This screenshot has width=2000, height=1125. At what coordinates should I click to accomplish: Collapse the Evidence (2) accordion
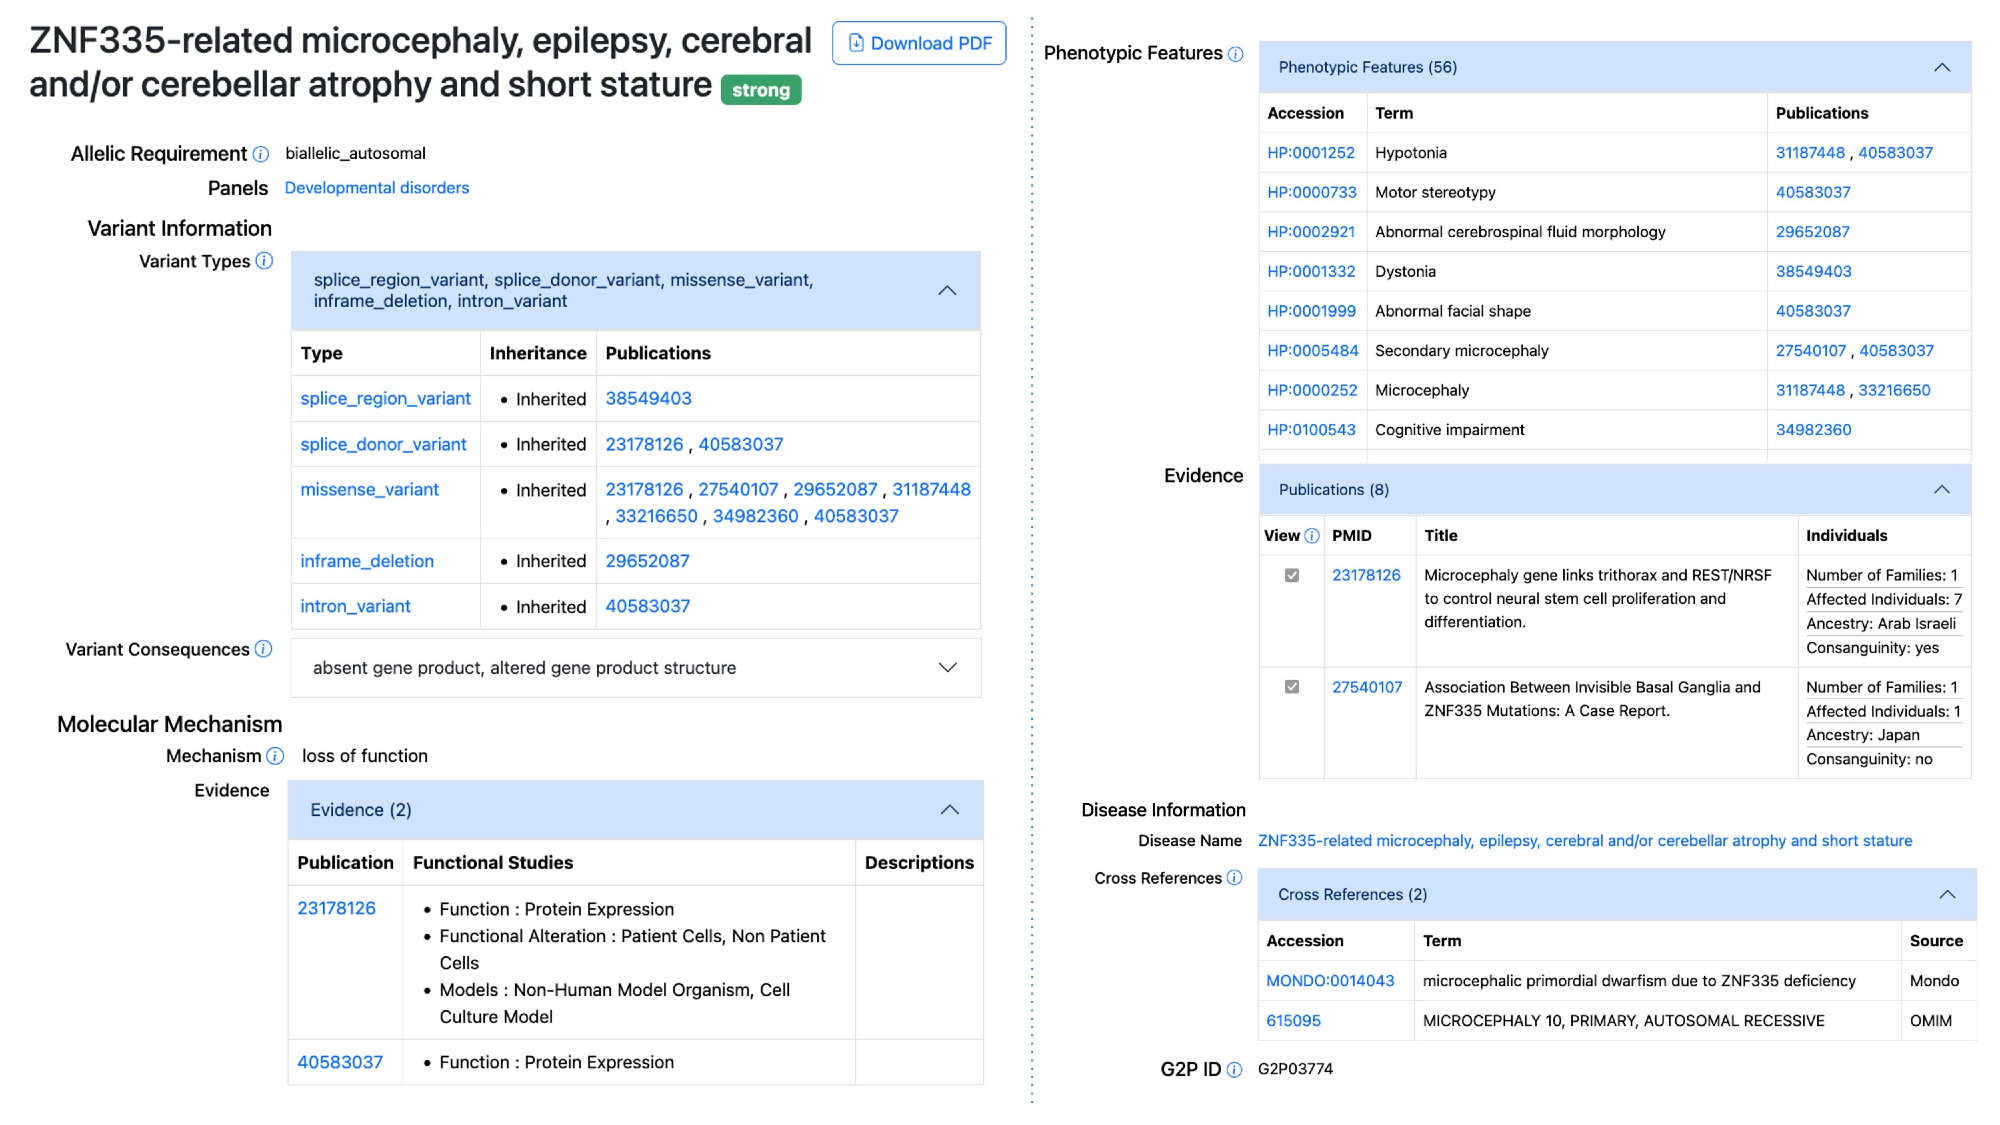pyautogui.click(x=949, y=810)
